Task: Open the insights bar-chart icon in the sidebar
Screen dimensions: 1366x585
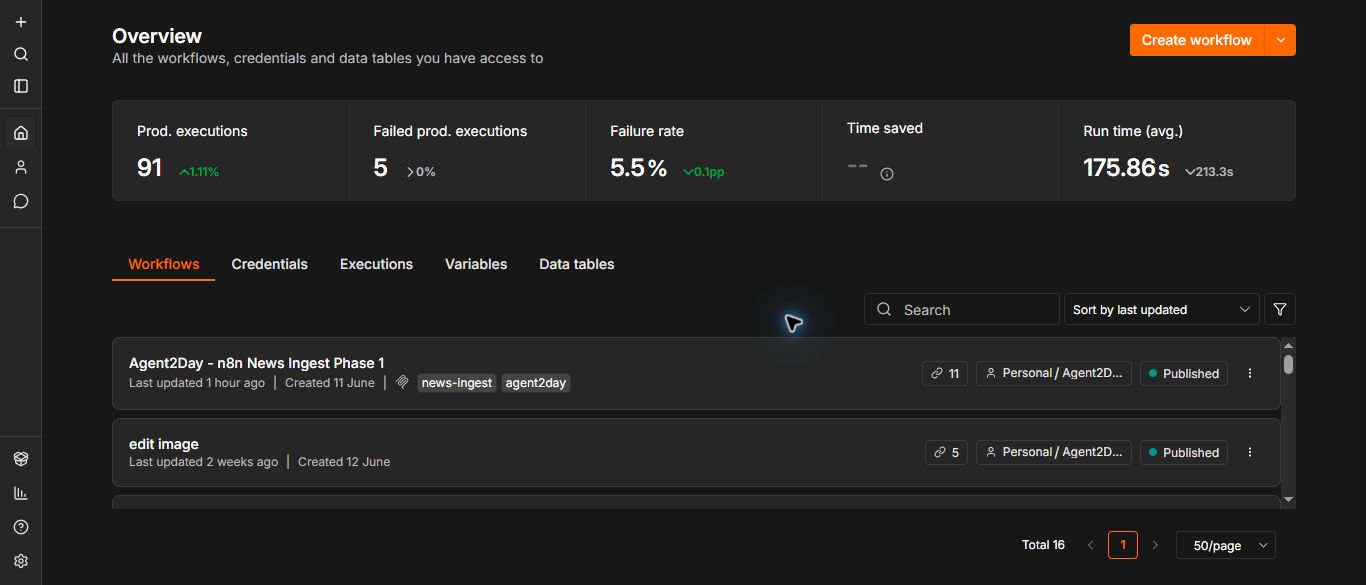Action: point(21,493)
